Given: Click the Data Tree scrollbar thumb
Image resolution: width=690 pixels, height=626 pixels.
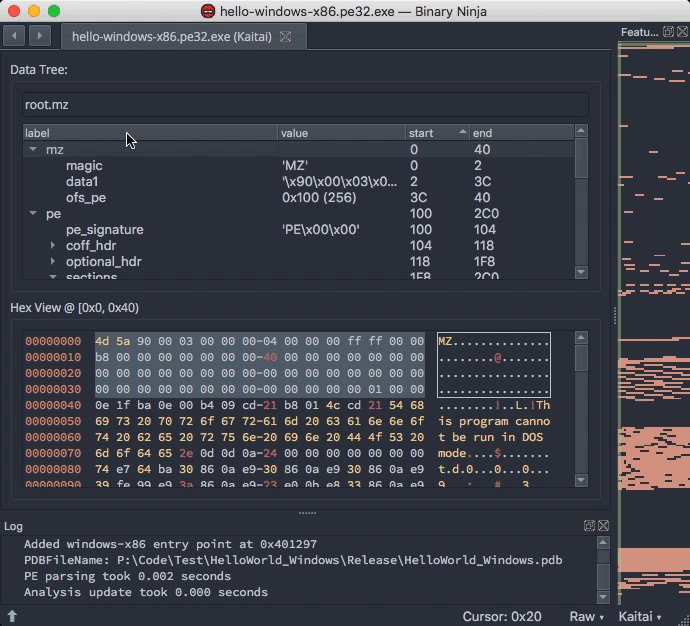Looking at the screenshot, I should 581,159.
